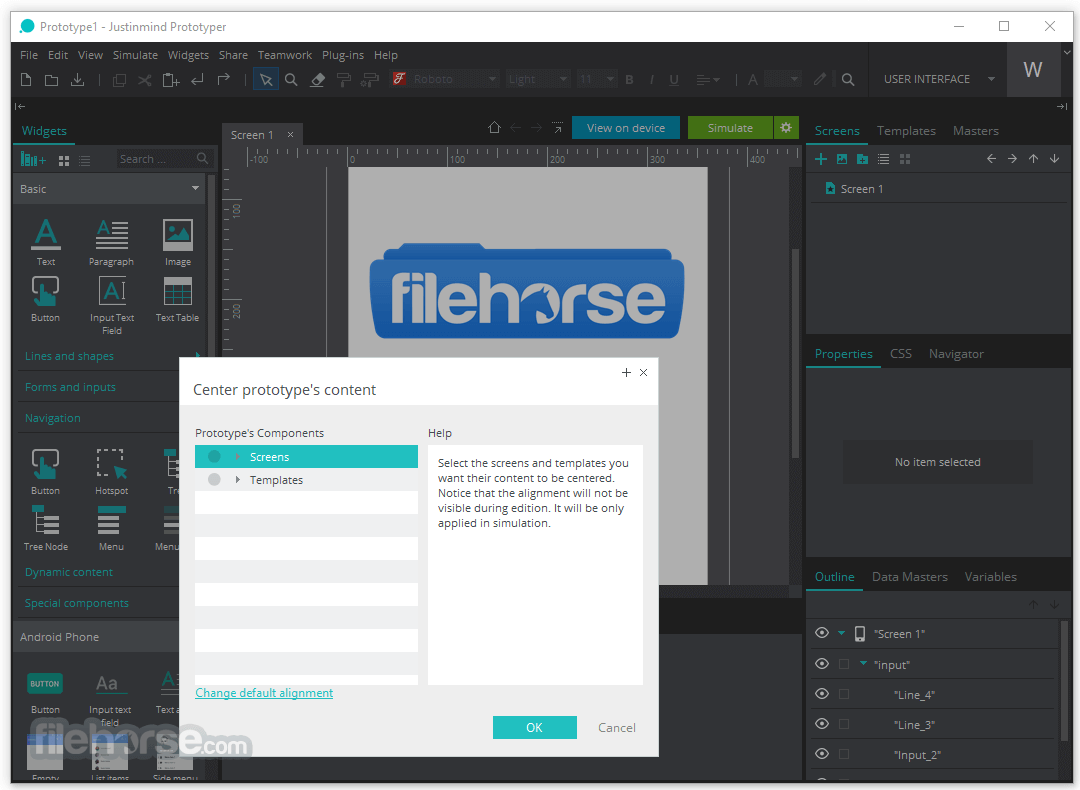This screenshot has width=1080, height=790.
Task: Switch widgets to list view icon
Action: coord(85,160)
